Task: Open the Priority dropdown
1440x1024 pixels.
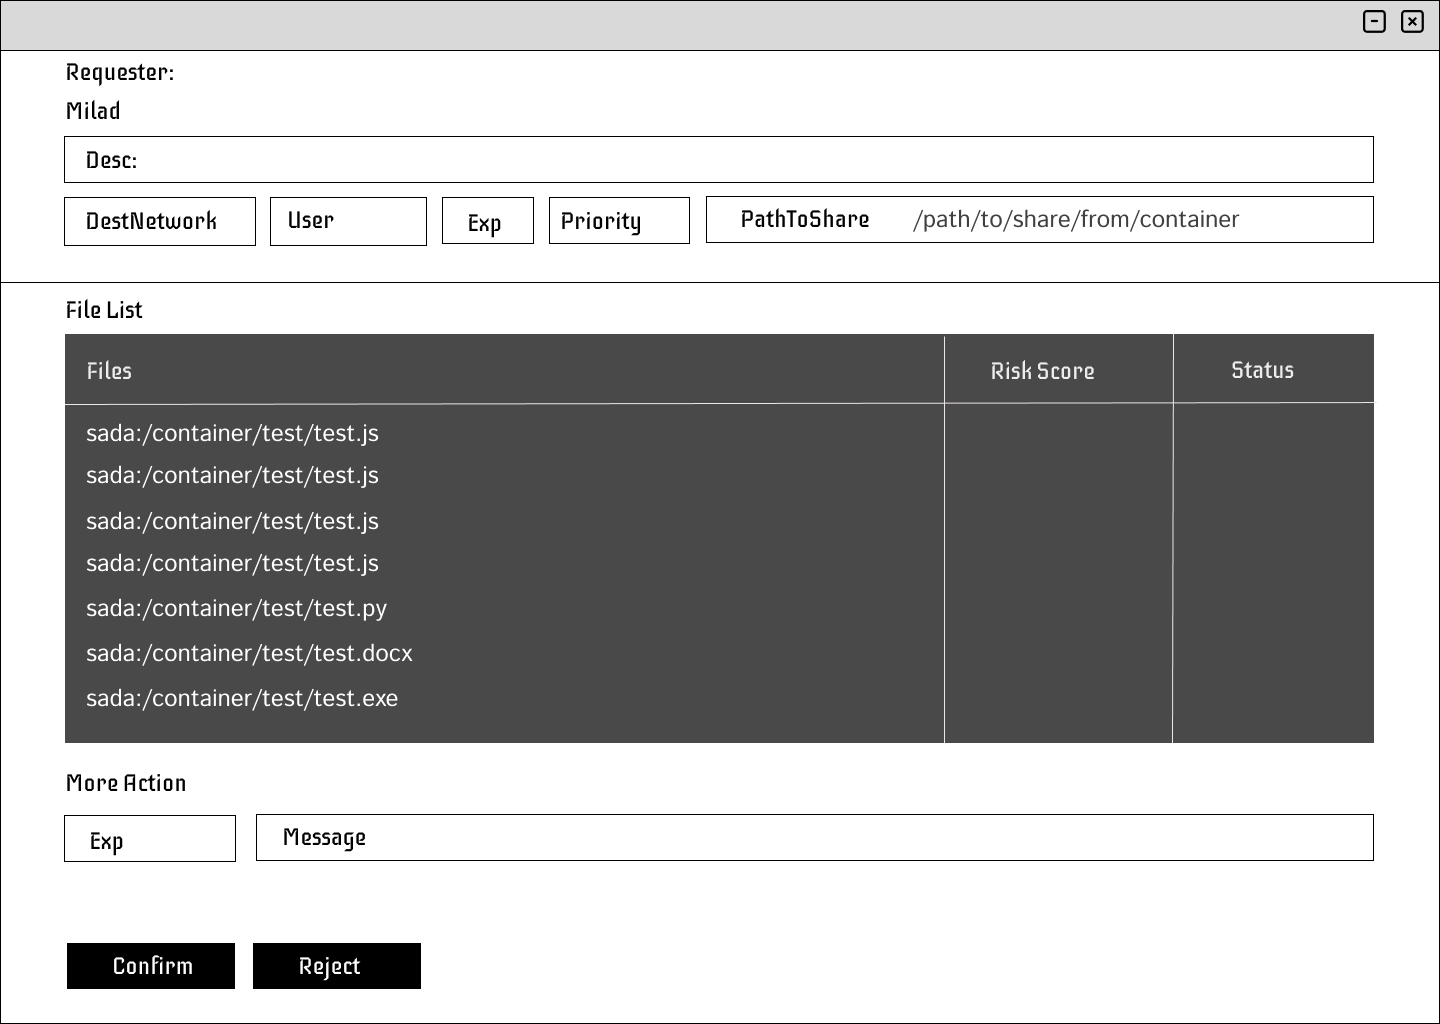Action: point(619,221)
